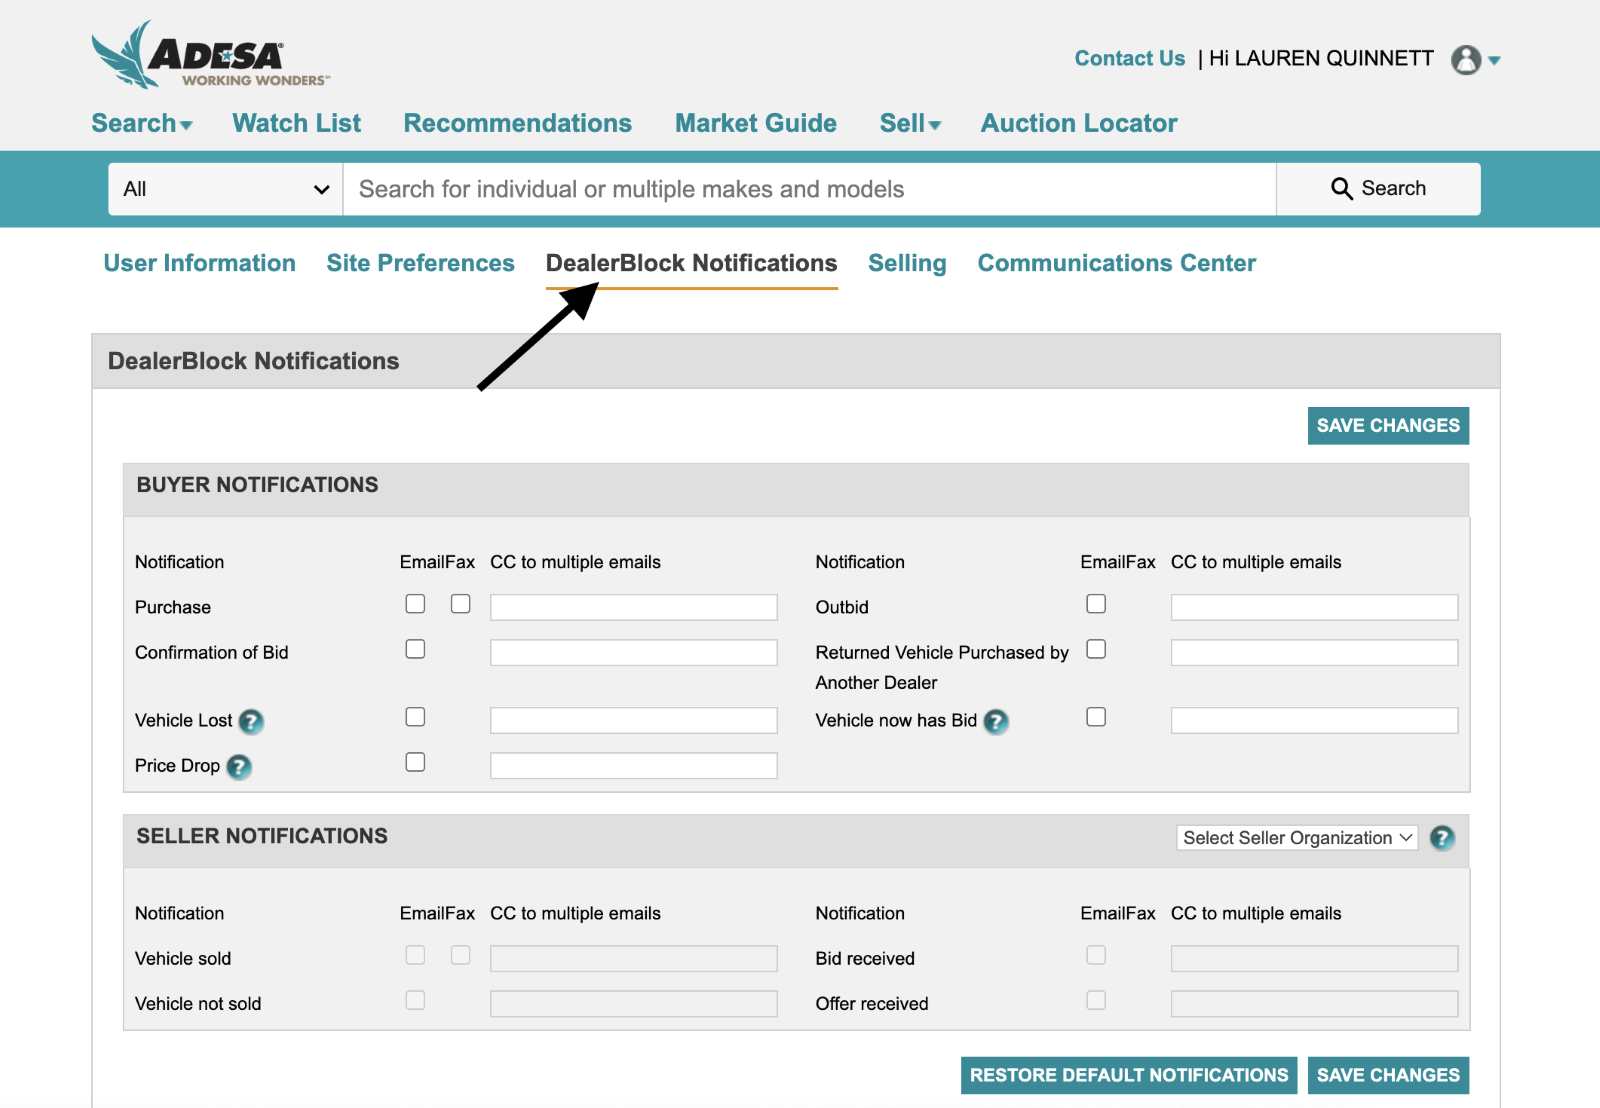The width and height of the screenshot is (1600, 1108).
Task: Click CC emails field for Bid received
Action: pos(1315,959)
